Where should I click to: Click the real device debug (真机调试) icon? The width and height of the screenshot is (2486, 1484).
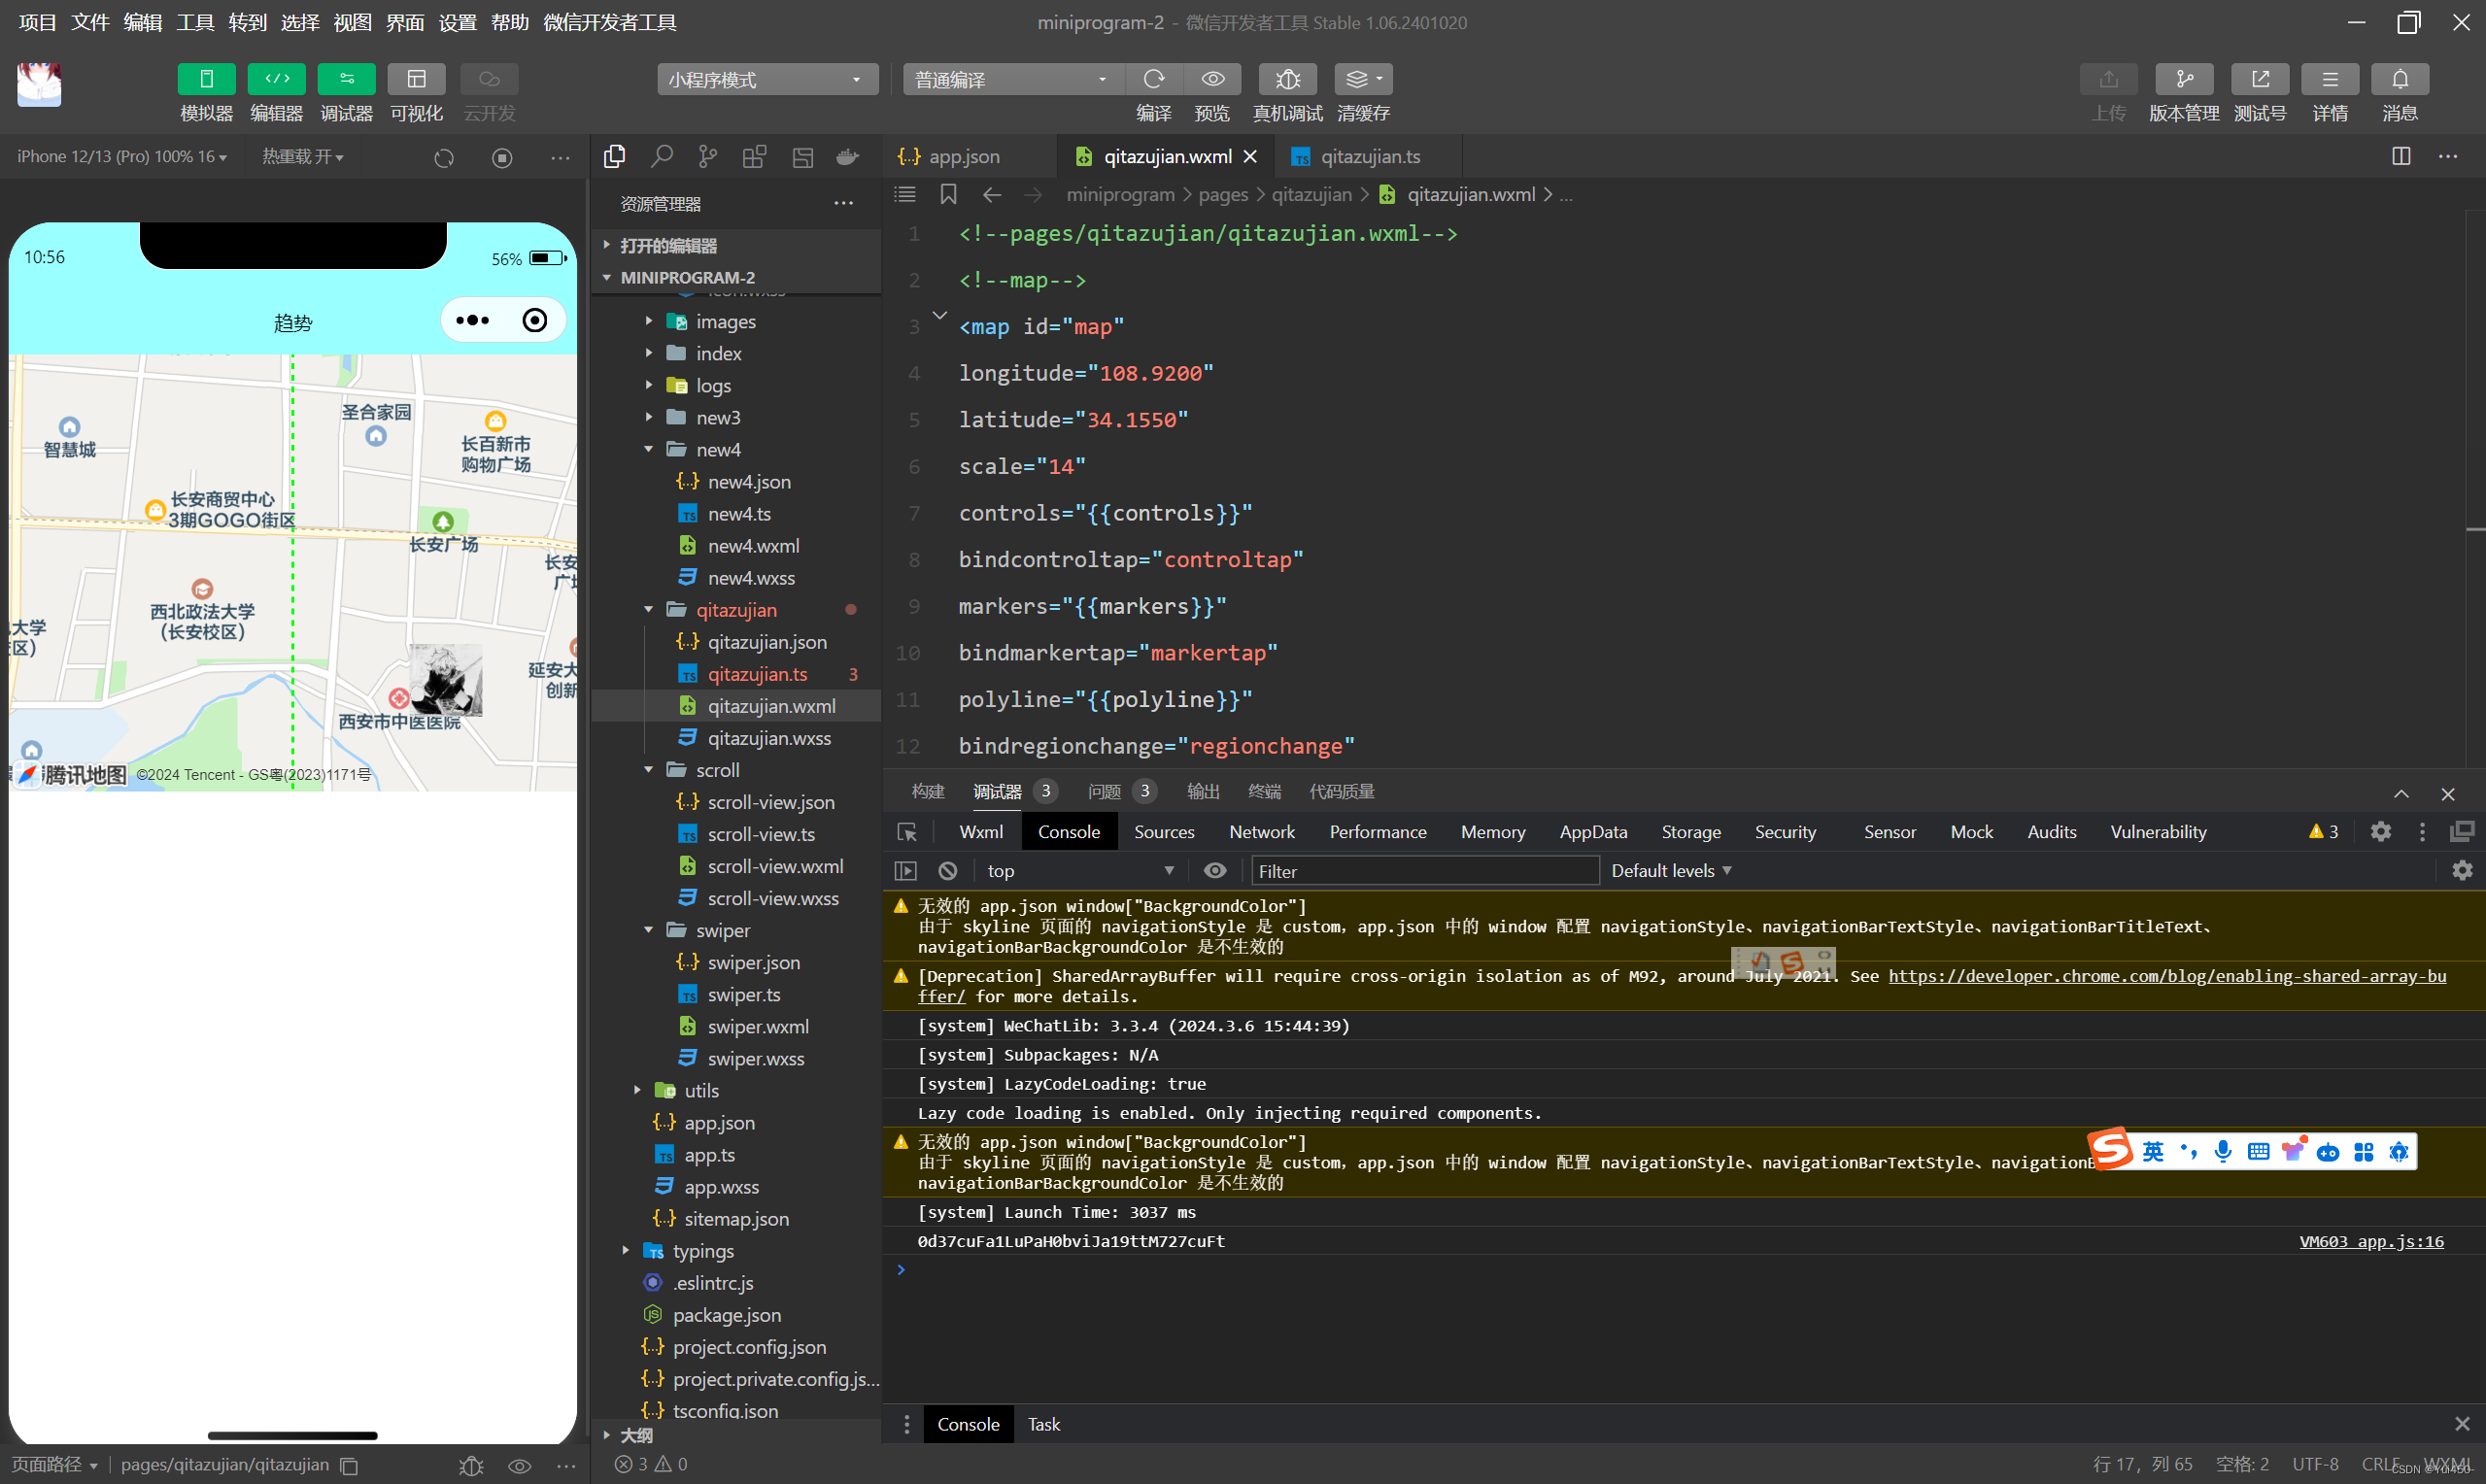click(1287, 79)
